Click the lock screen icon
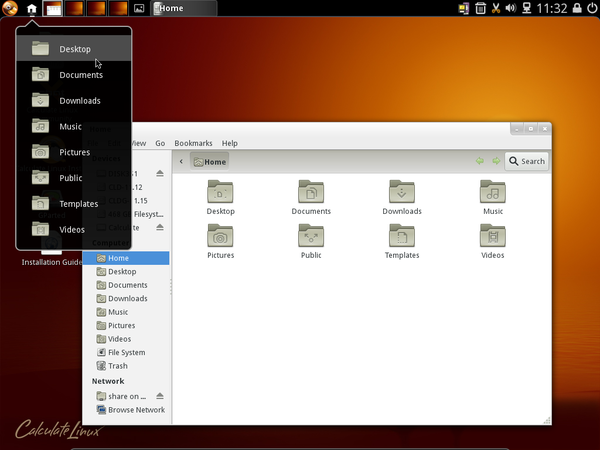The image size is (600, 450). [x=577, y=8]
